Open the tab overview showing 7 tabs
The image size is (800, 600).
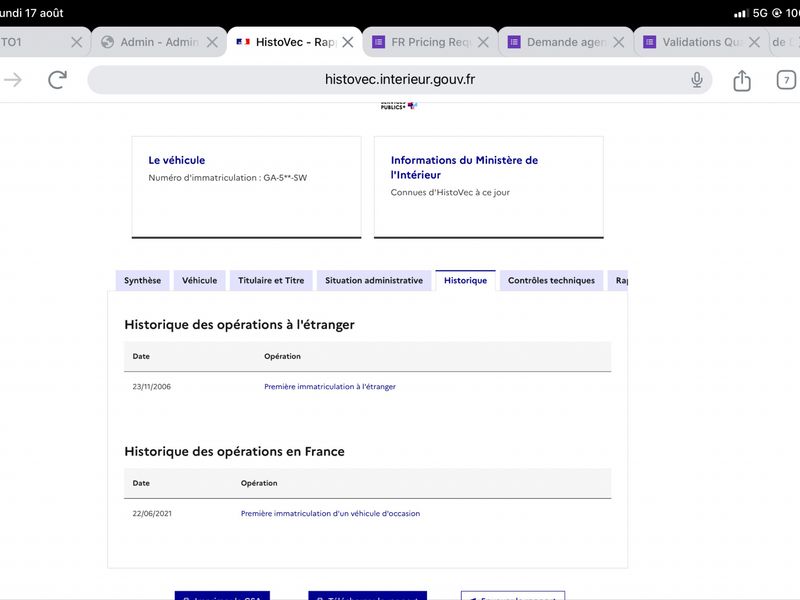tap(786, 80)
